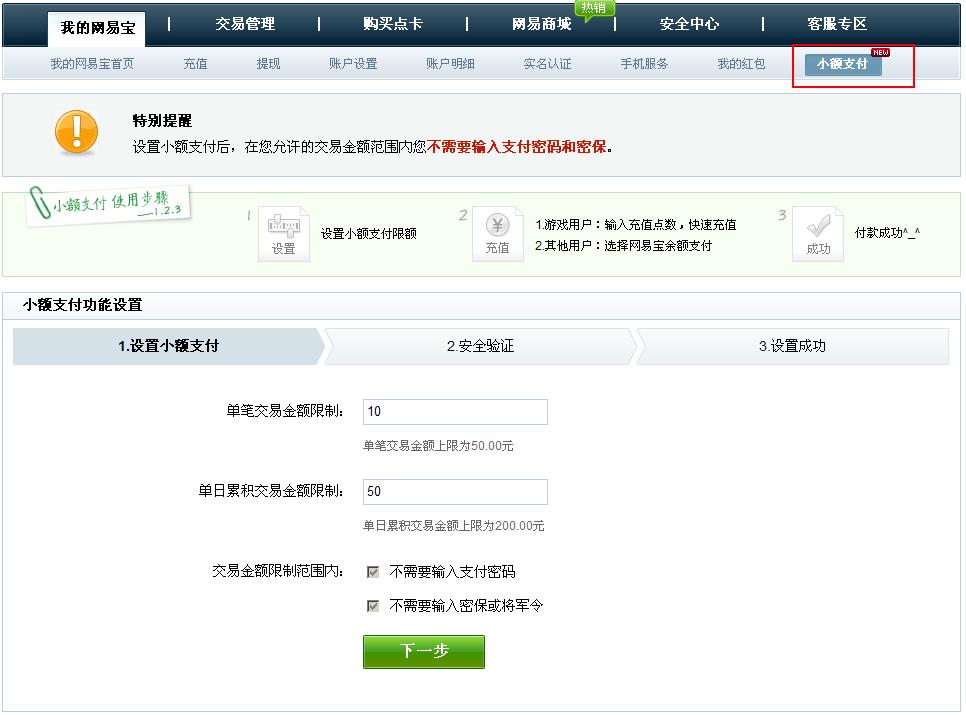Image resolution: width=966 pixels, height=715 pixels.
Task: Click the 热销 badge above 网易商城
Action: (x=593, y=9)
